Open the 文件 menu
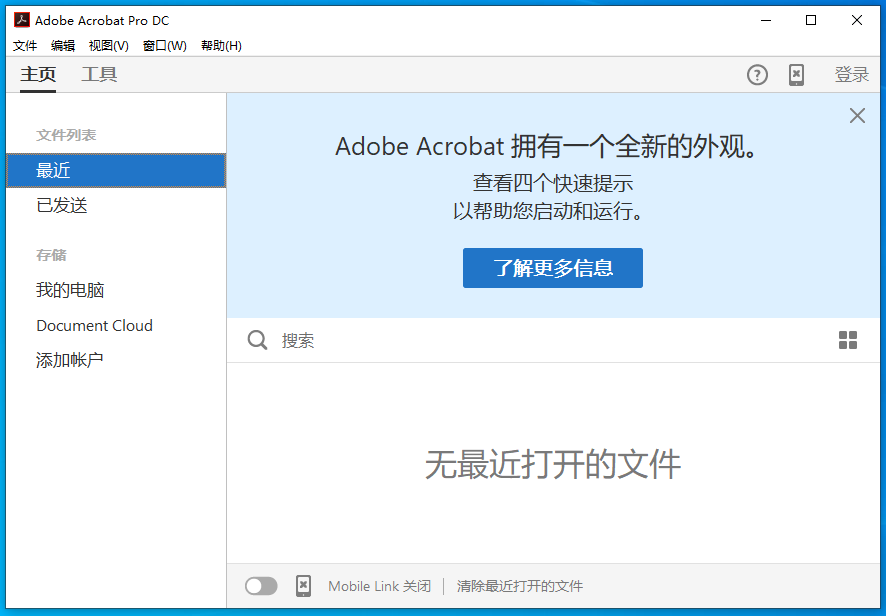 coord(25,46)
